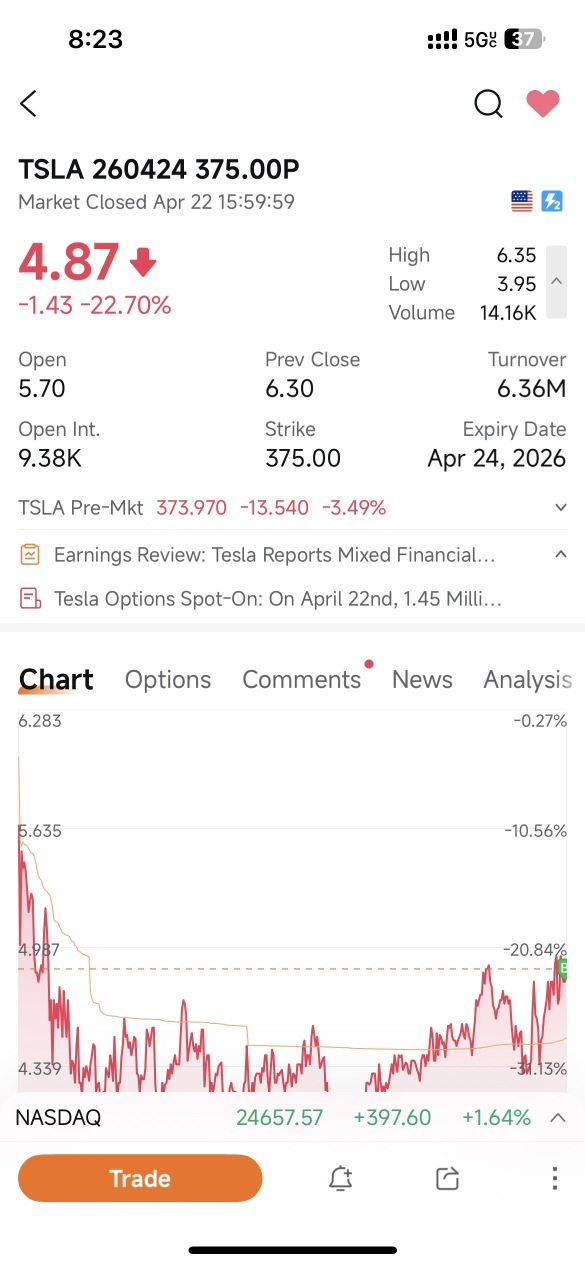Tap the quote details scrollbar handle
Screen dimensions: 585x1266
[x=556, y=283]
